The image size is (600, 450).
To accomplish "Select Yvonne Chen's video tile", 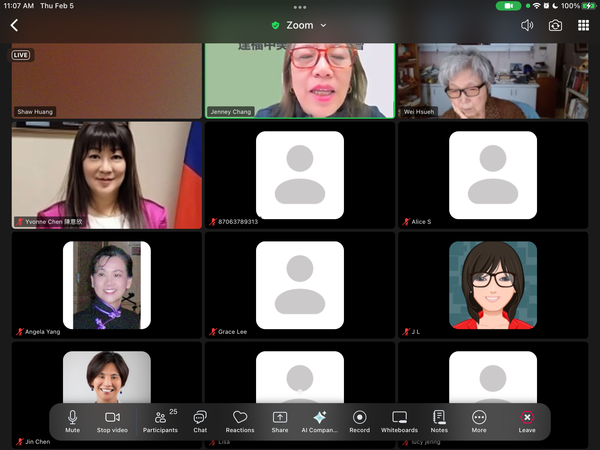I will click(107, 175).
